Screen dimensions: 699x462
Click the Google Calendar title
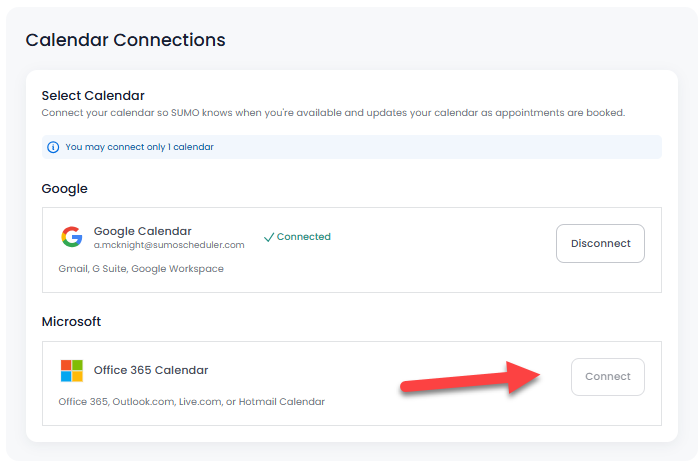(143, 231)
